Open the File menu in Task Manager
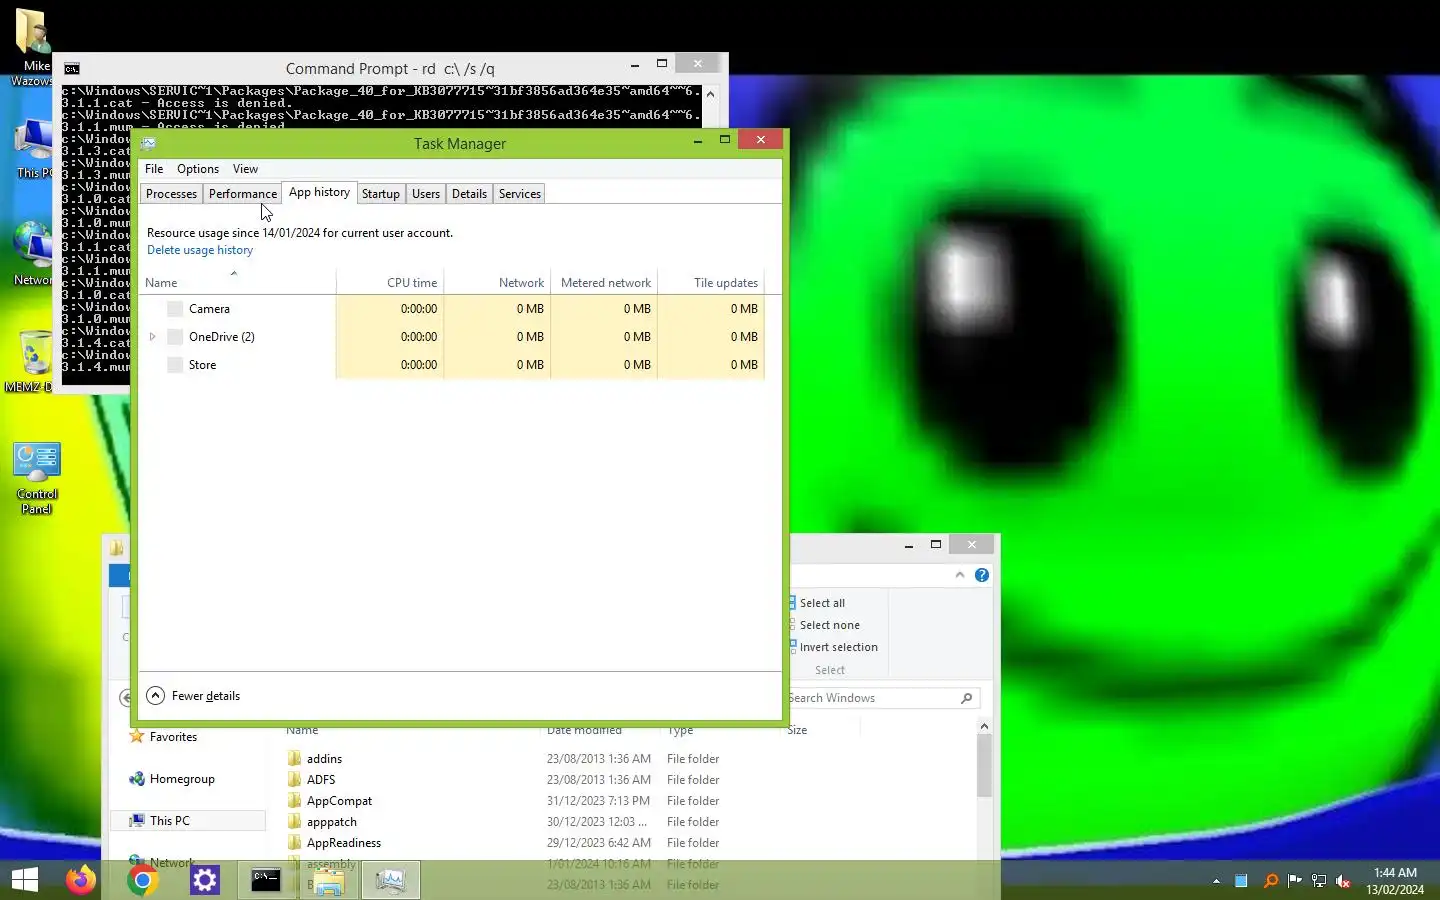 [154, 169]
